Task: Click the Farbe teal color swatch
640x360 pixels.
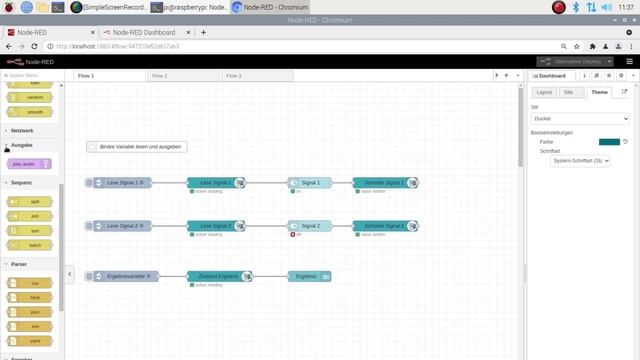Action: [609, 142]
